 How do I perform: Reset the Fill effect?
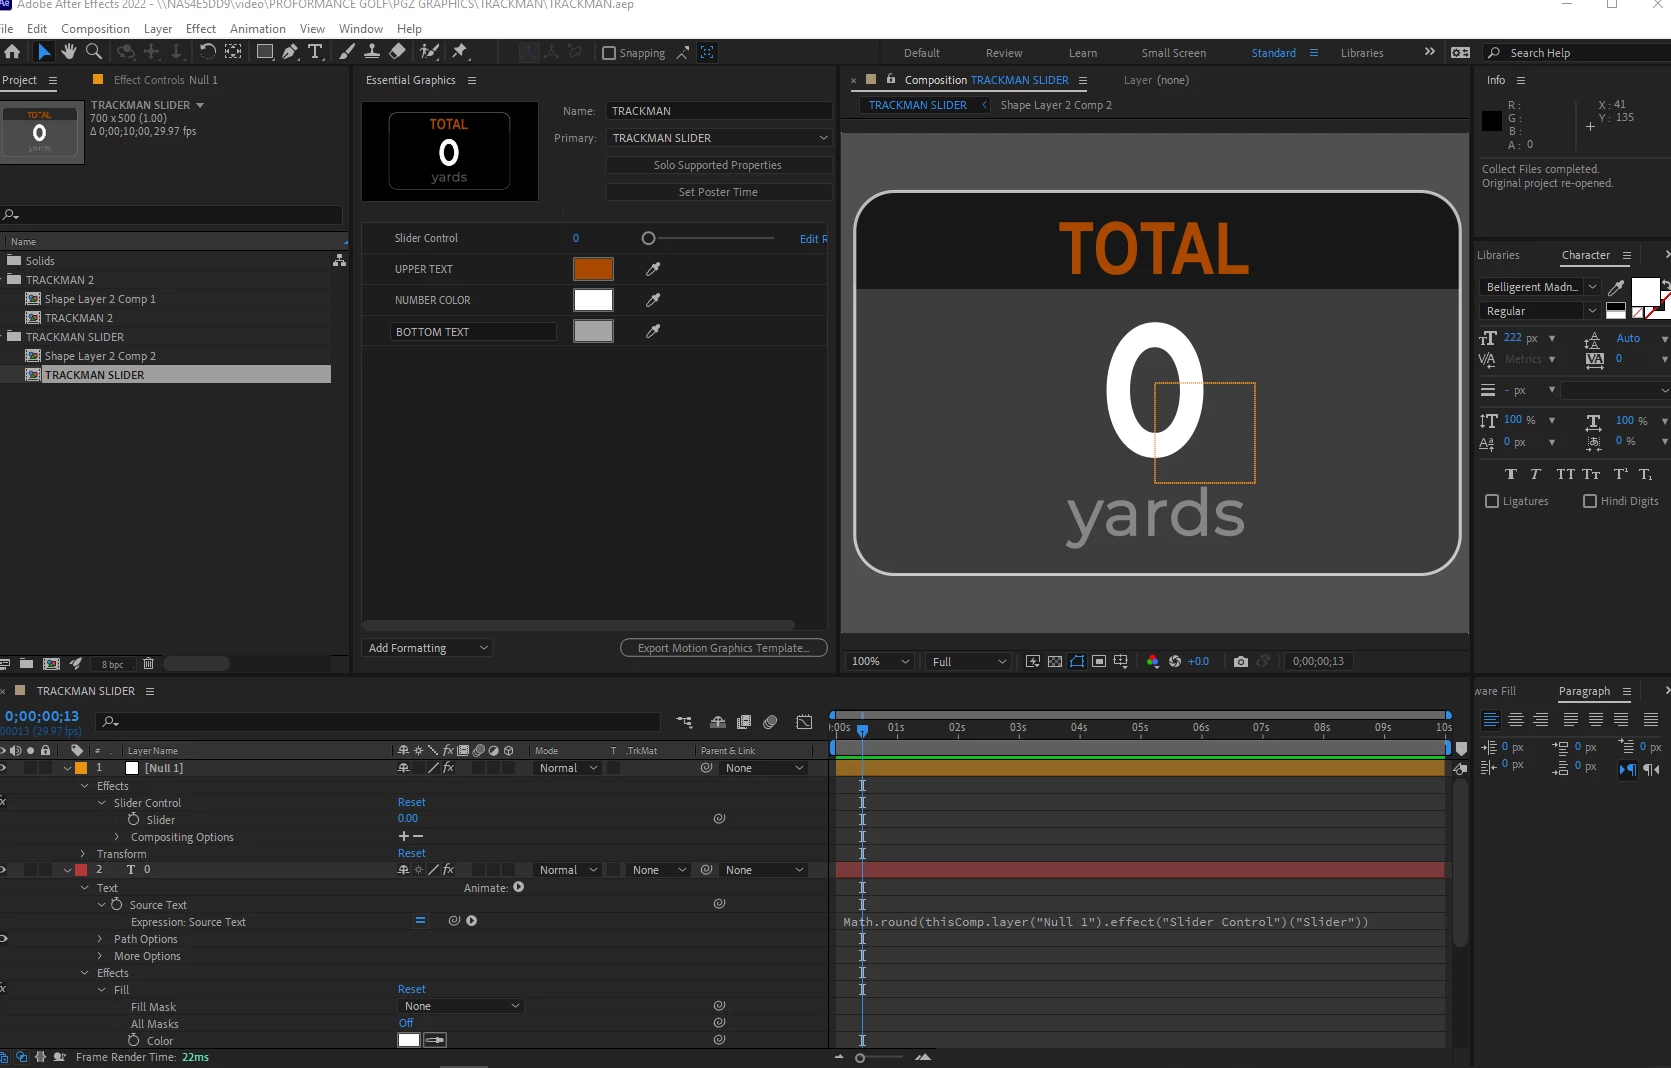[x=412, y=989]
